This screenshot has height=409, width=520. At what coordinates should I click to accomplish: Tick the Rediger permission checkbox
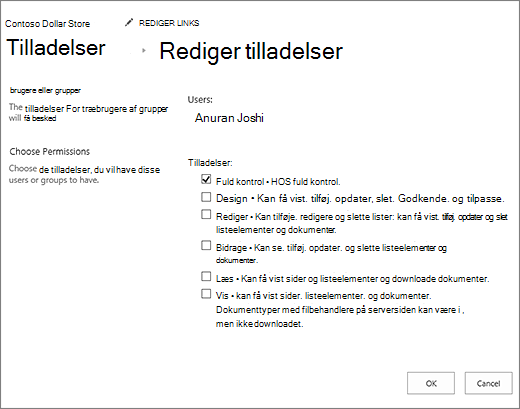206,214
